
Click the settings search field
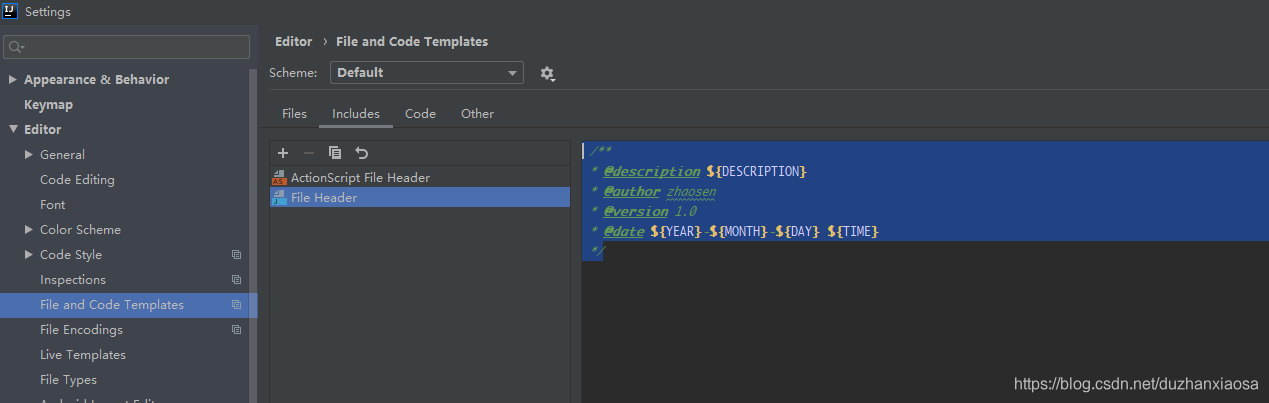pos(126,47)
